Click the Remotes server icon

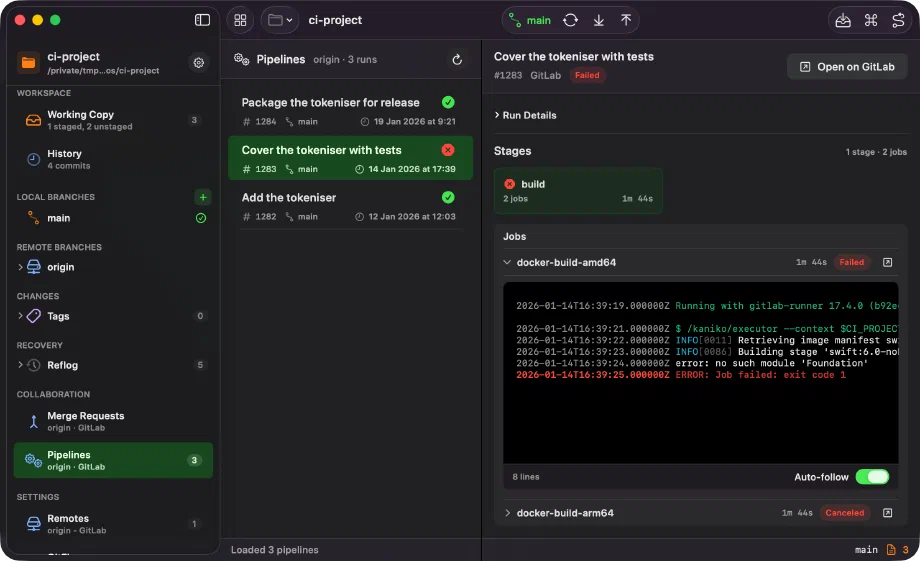click(33, 523)
